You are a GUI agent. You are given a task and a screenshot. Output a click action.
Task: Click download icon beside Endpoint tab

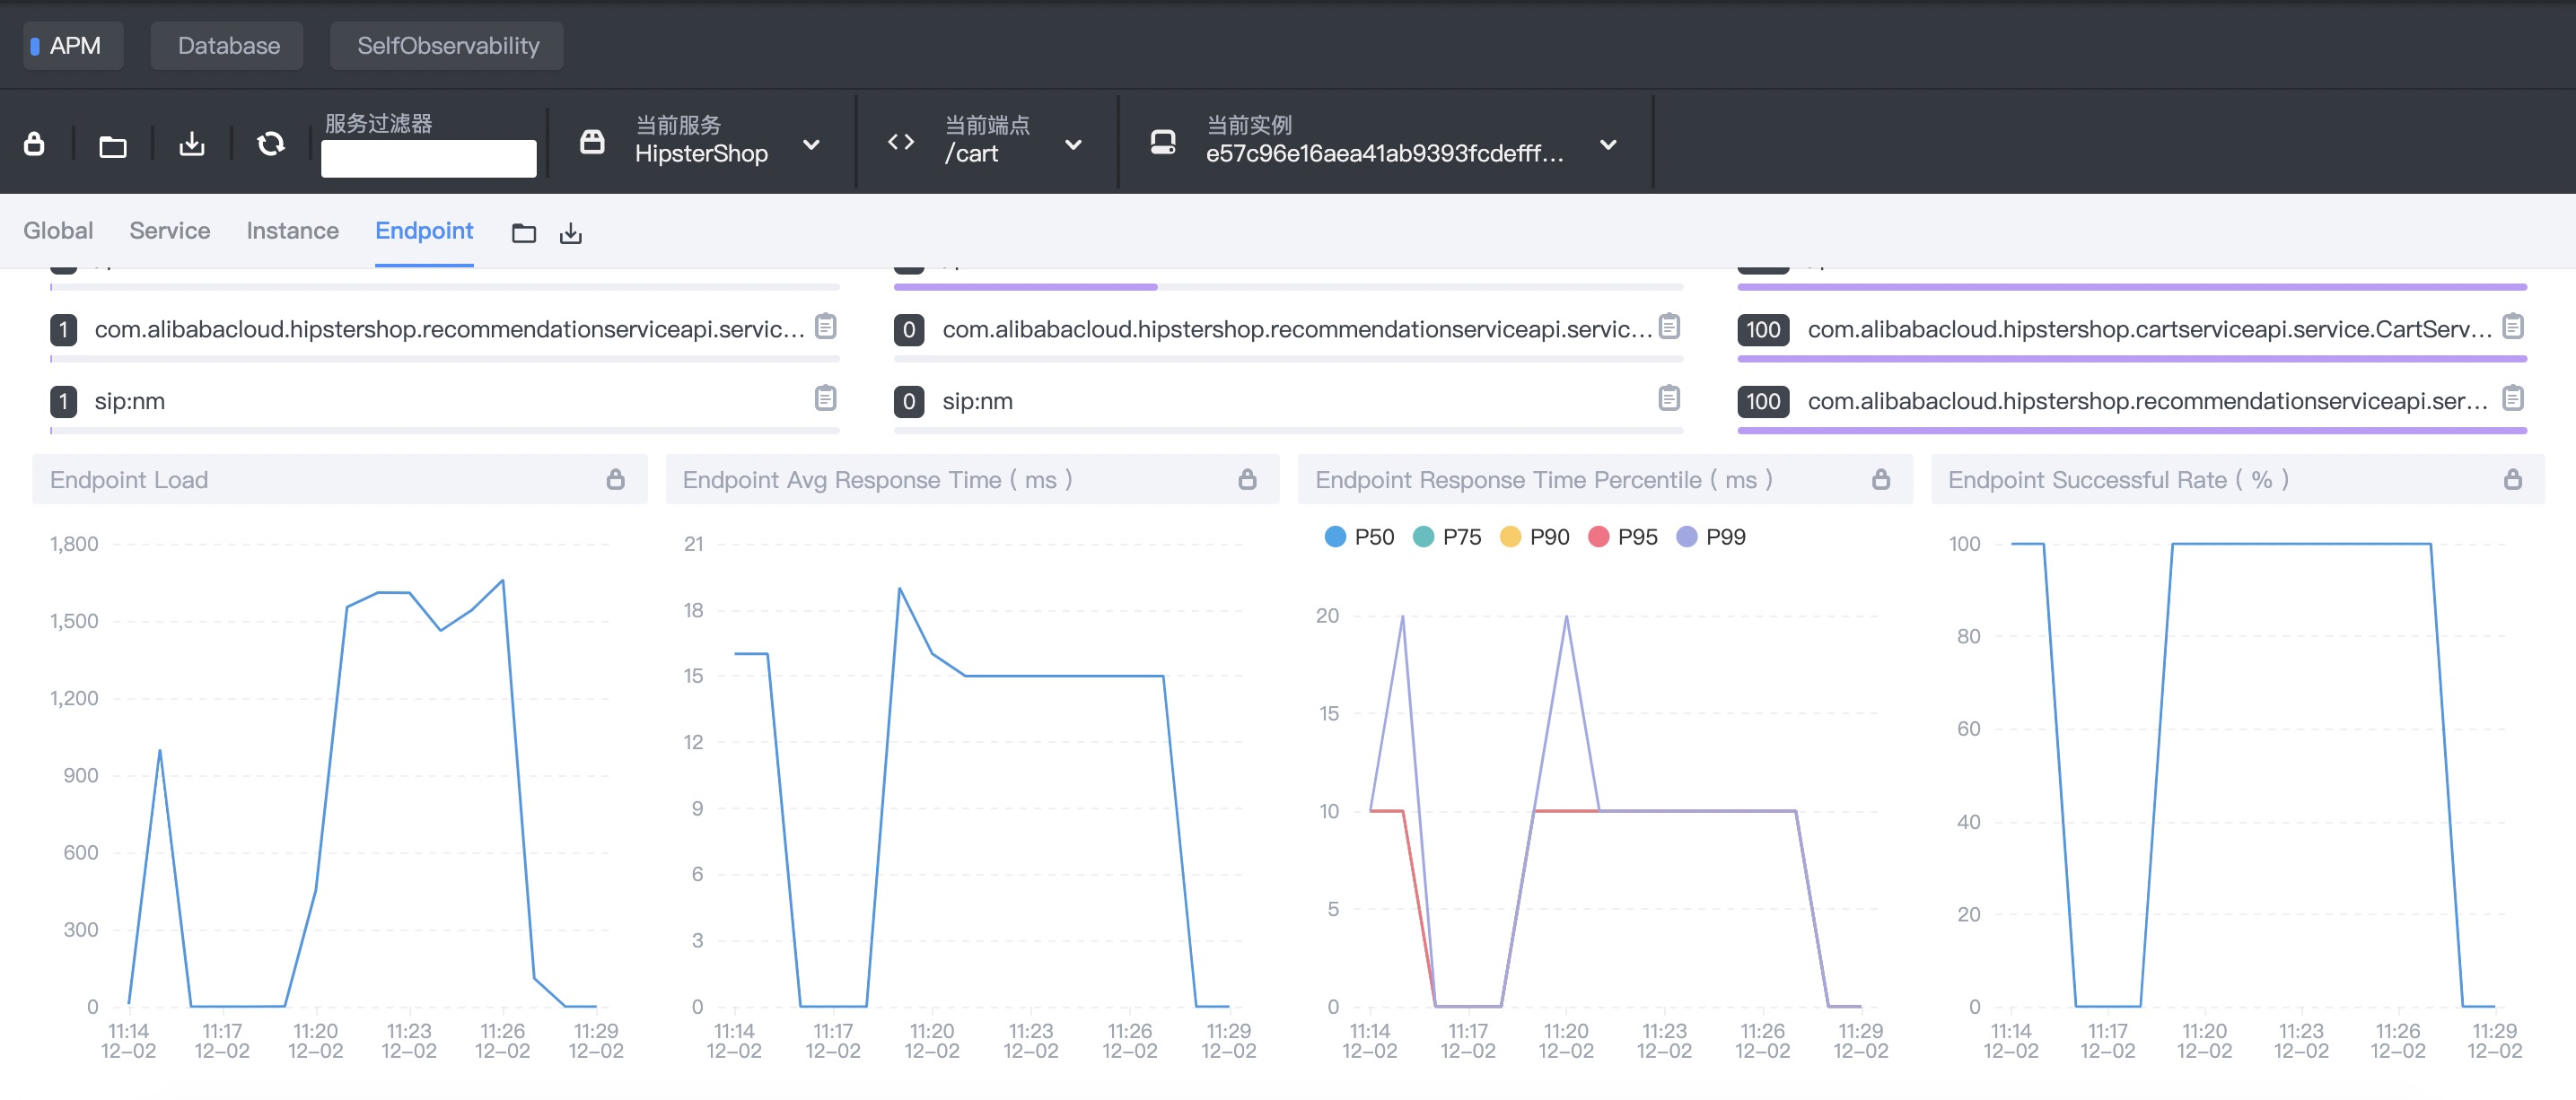click(571, 233)
